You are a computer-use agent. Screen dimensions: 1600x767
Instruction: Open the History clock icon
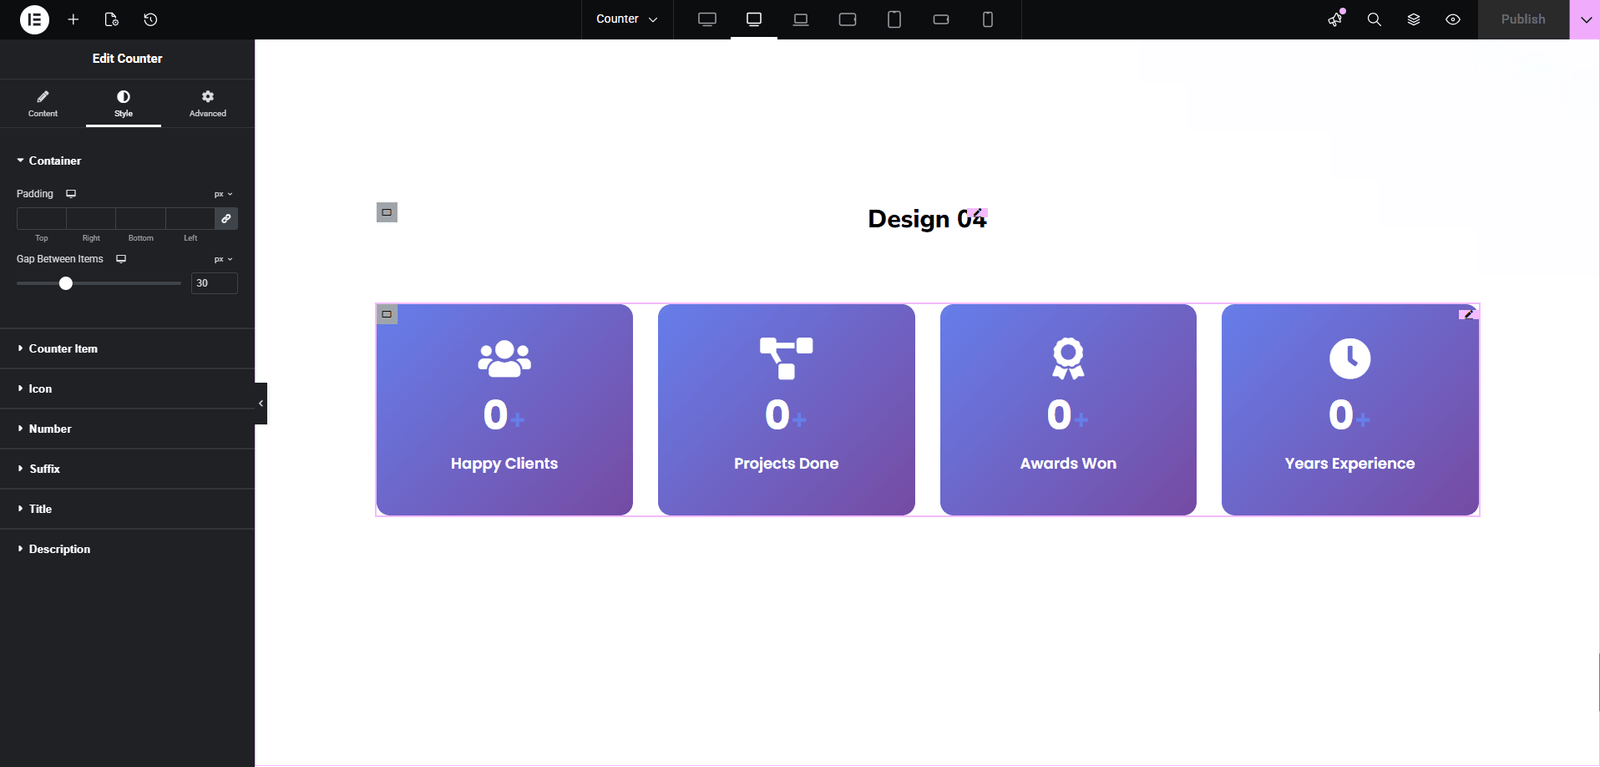(x=150, y=19)
